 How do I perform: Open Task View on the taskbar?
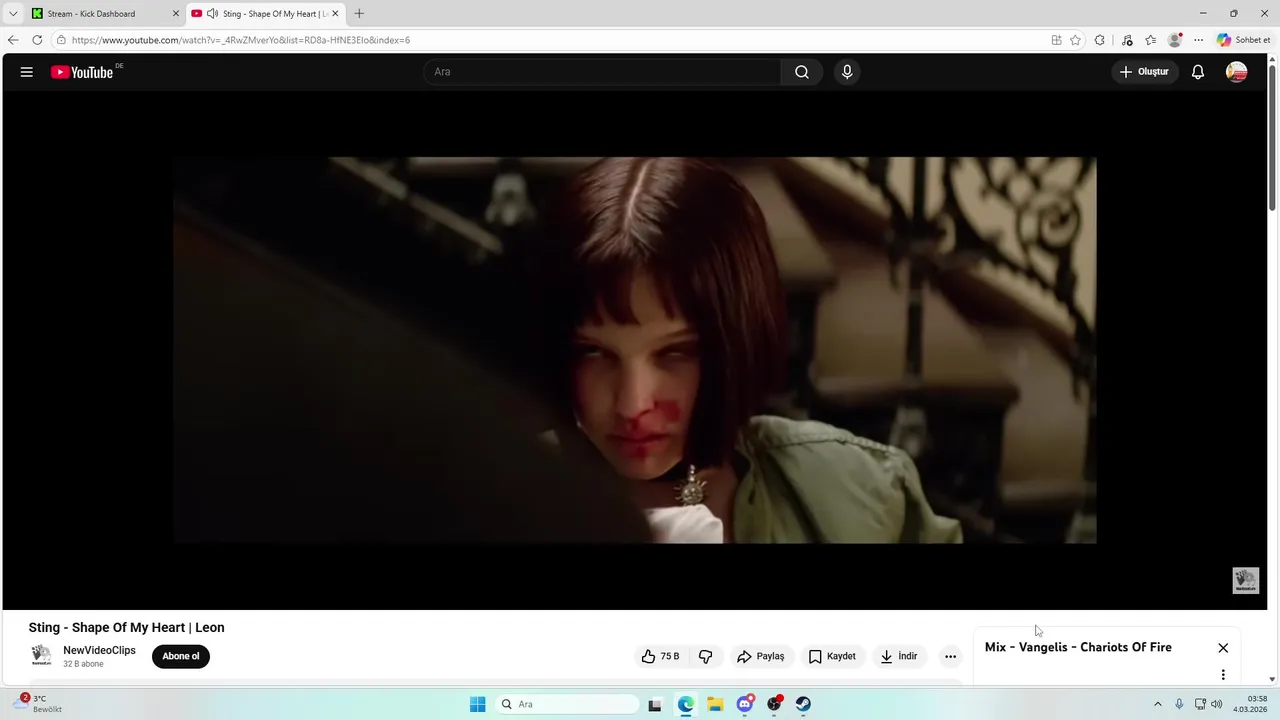point(655,704)
